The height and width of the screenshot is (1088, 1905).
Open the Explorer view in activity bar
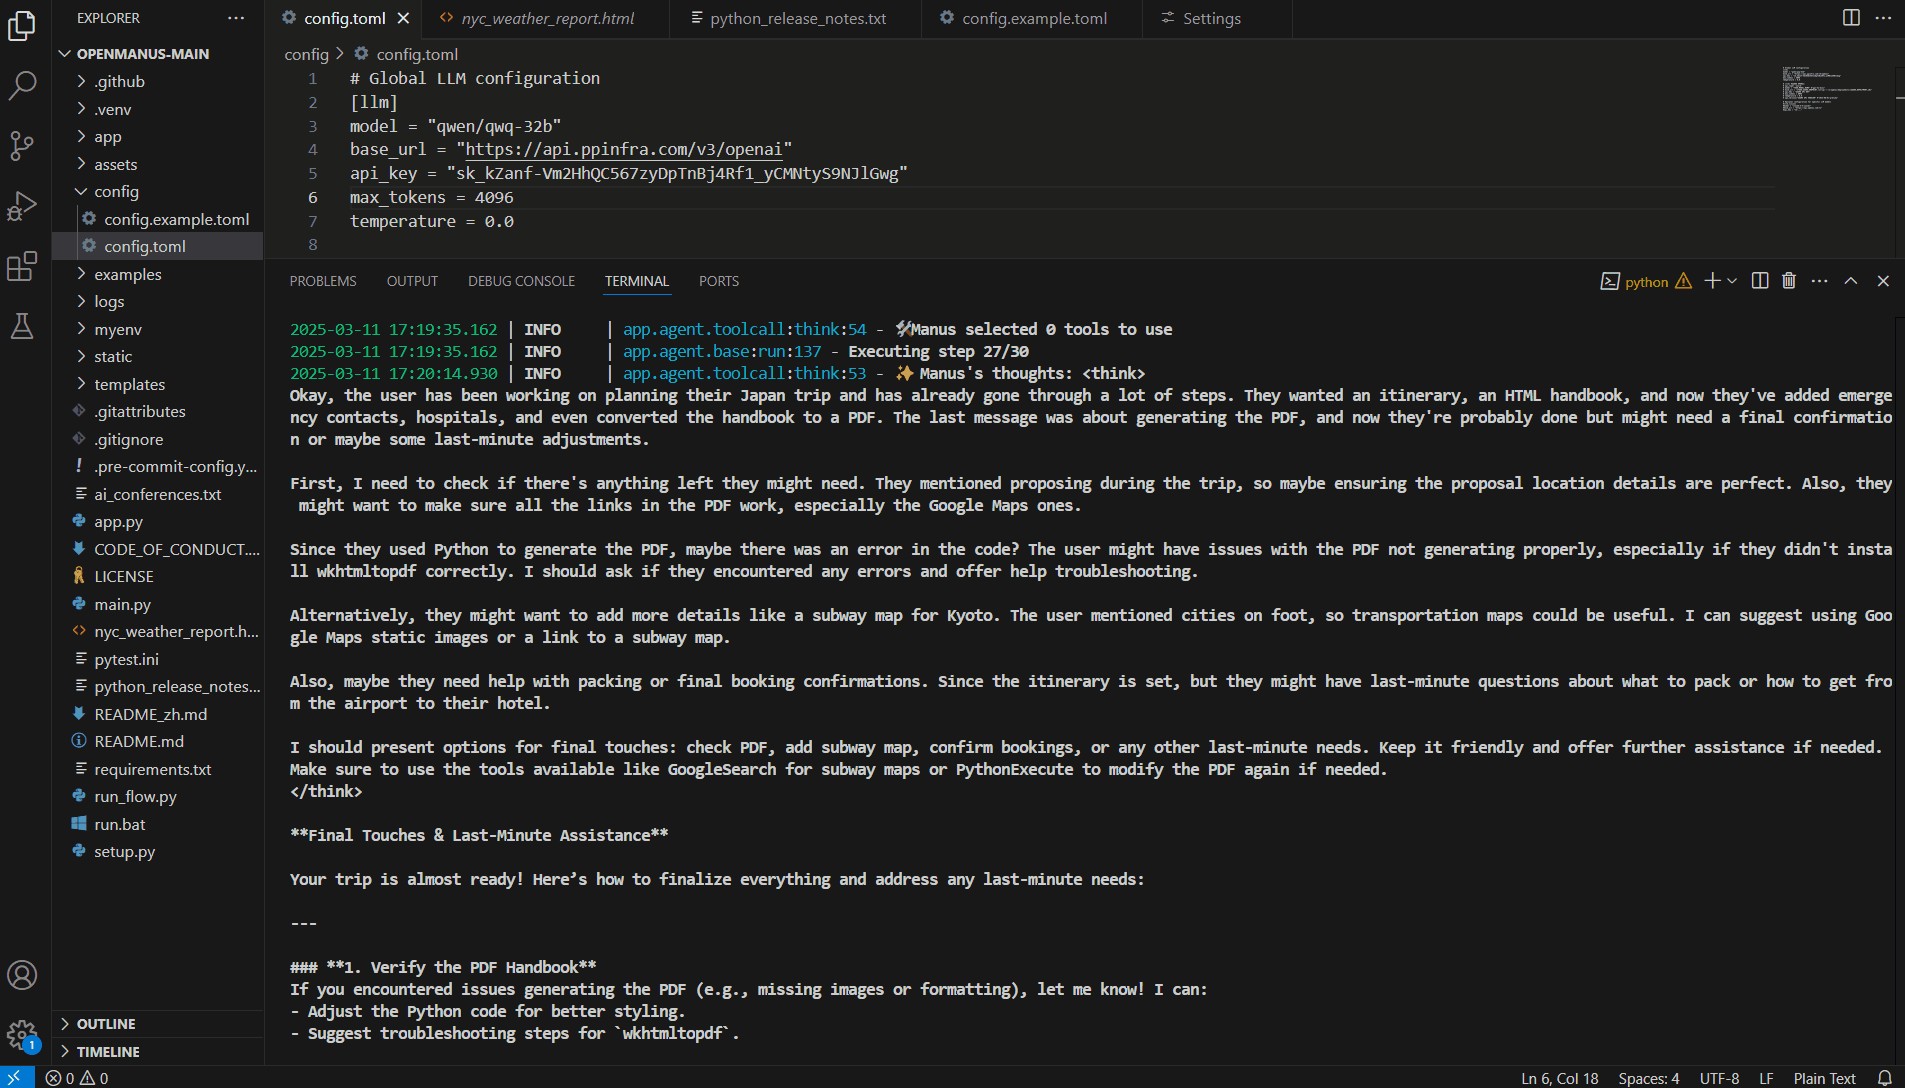[22, 26]
